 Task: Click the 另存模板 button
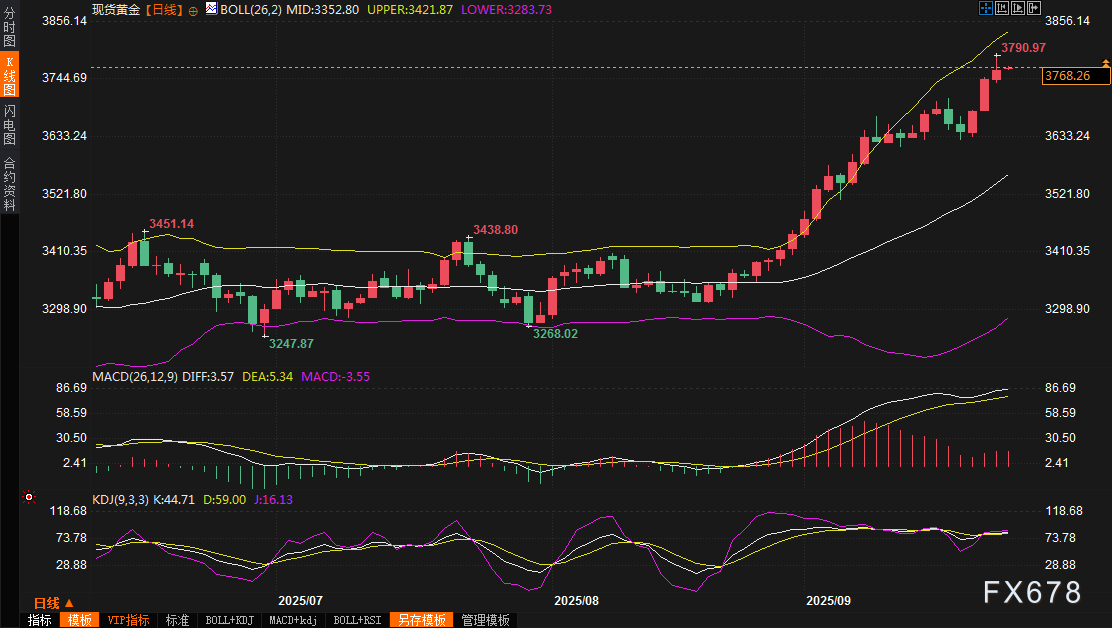coord(421,620)
